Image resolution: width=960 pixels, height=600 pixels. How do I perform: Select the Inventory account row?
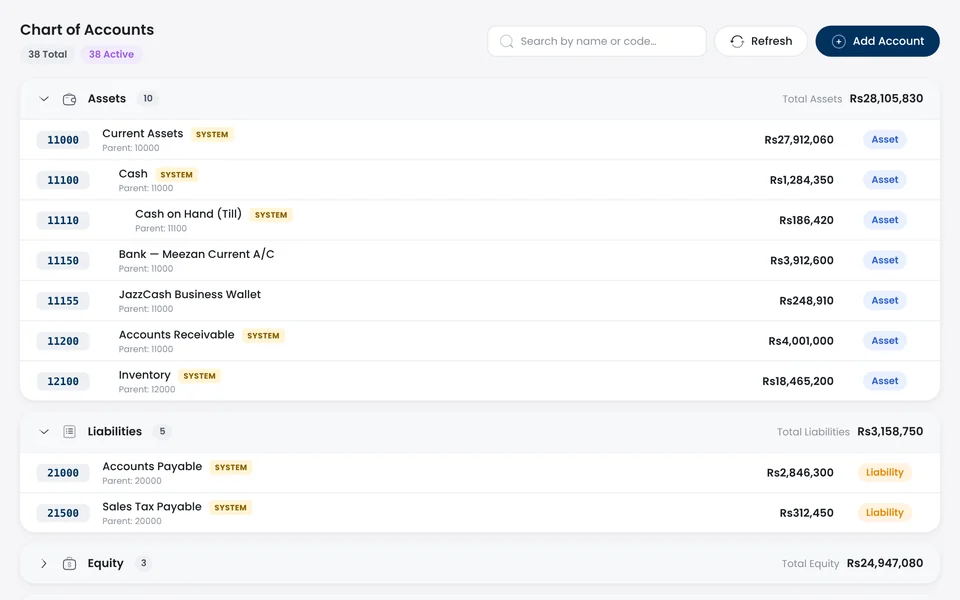[x=480, y=381]
